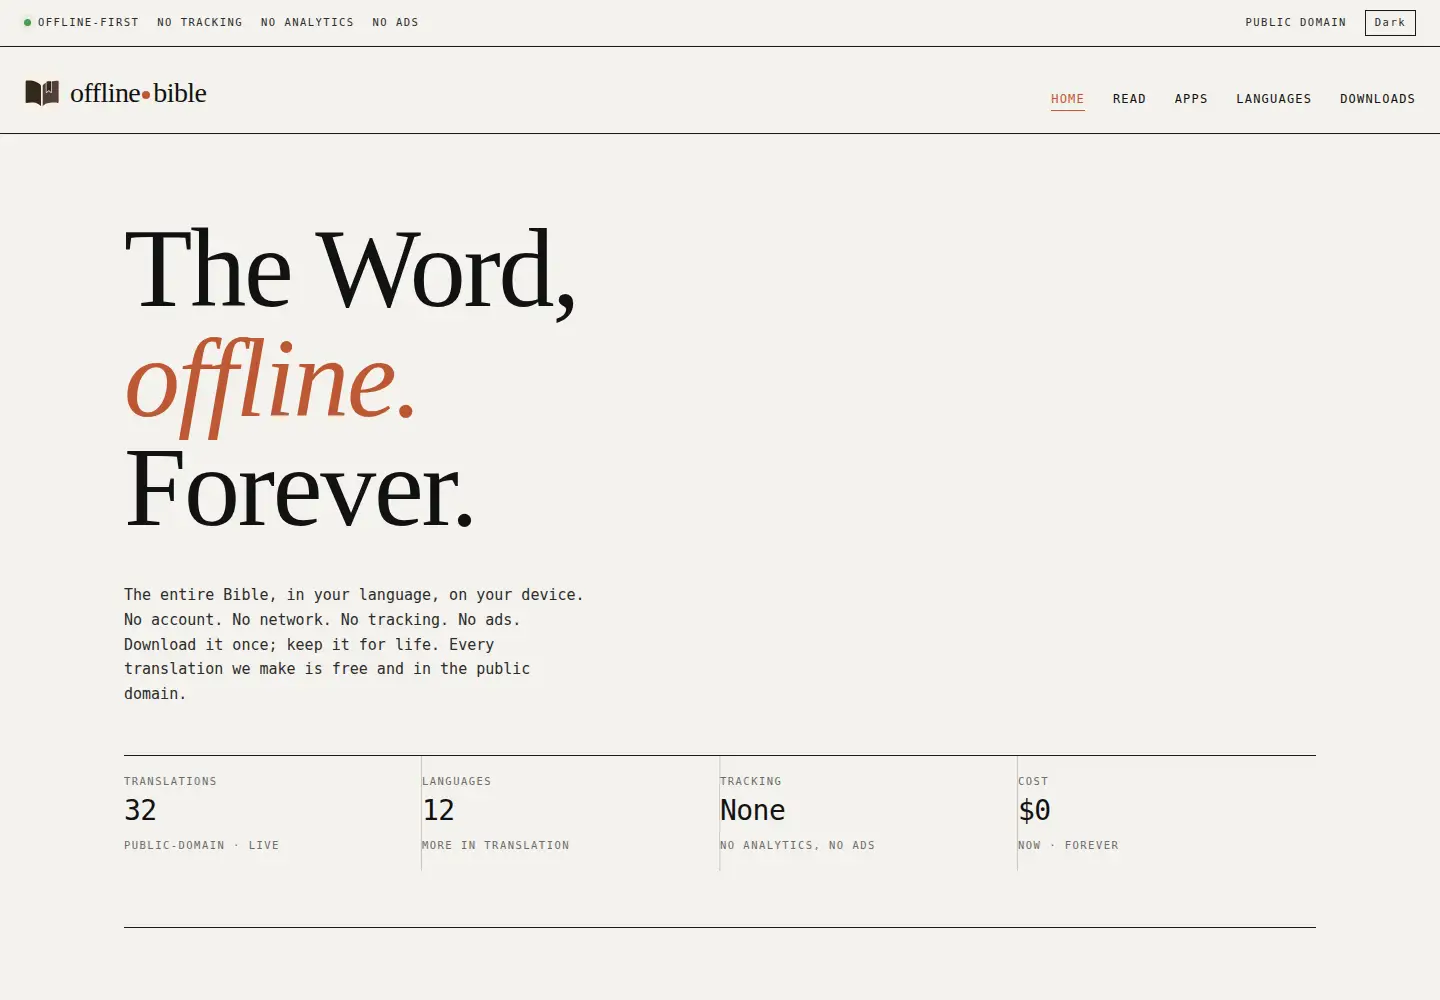Click the LANGUAGES stat value 12
The width and height of the screenshot is (1440, 1000).
pyautogui.click(x=438, y=810)
